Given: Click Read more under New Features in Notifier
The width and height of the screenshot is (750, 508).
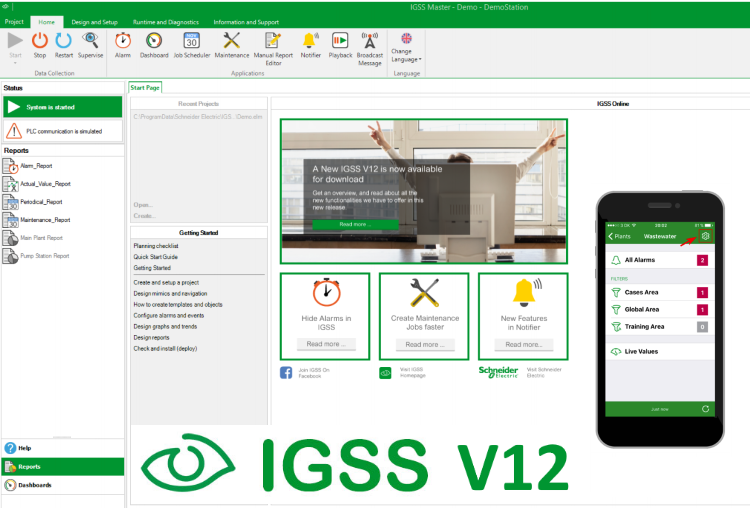Looking at the screenshot, I should pos(524,344).
